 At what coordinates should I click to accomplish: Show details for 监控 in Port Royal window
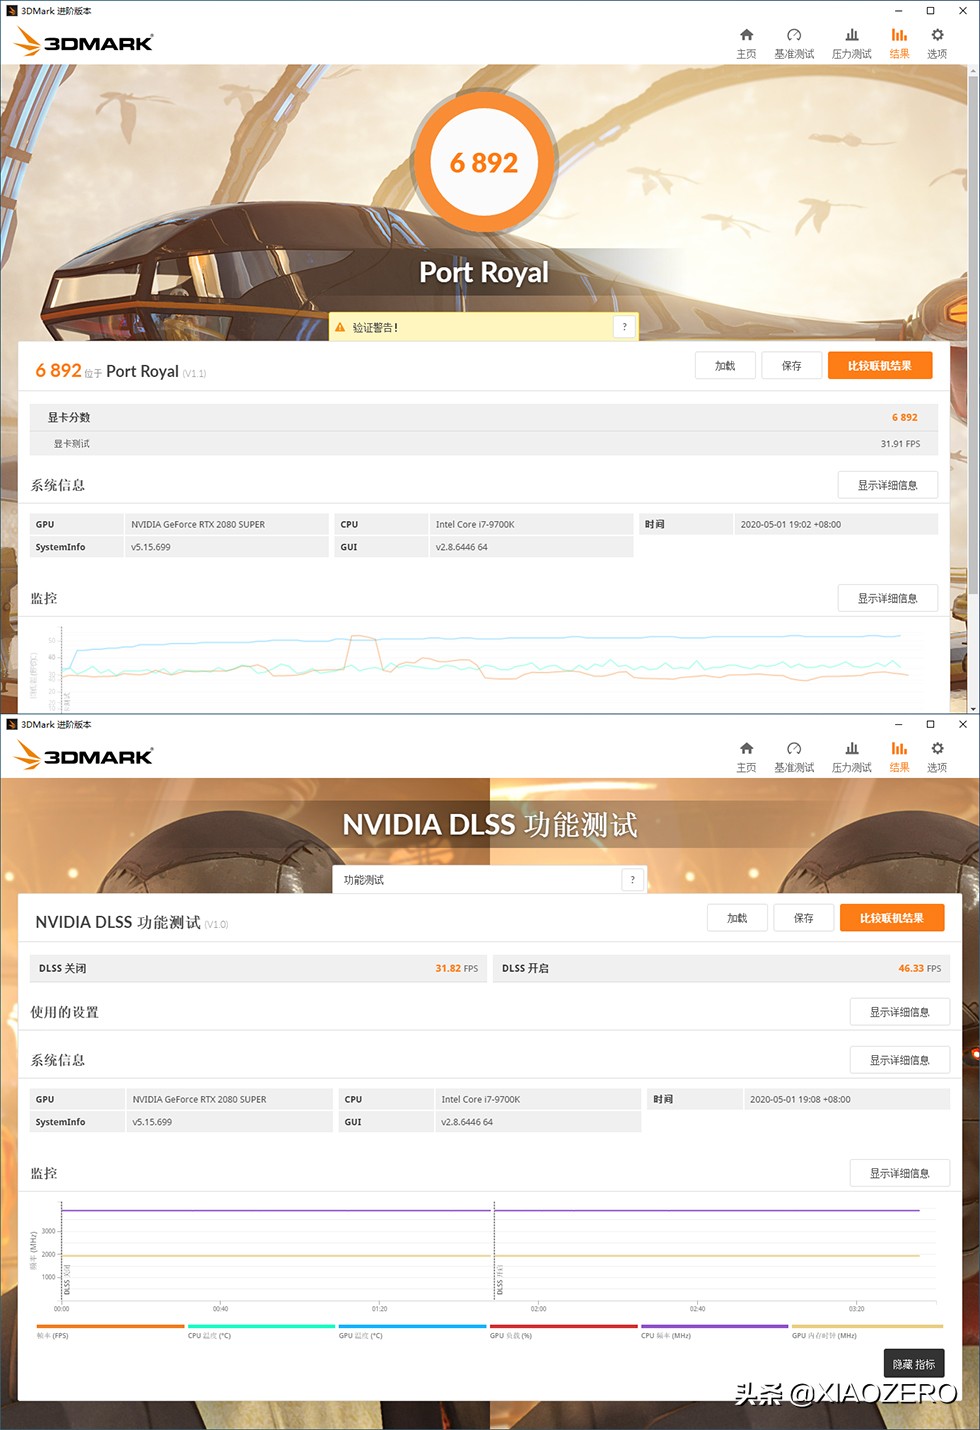[x=888, y=598]
